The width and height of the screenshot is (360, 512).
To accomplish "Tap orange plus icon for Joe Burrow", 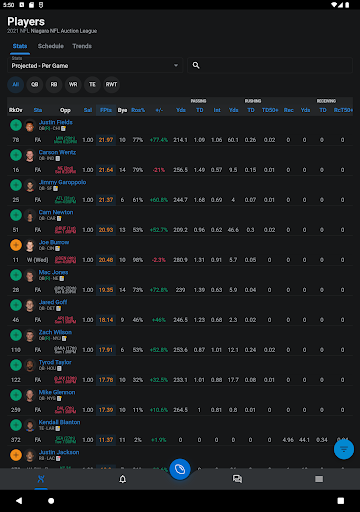I will [16, 245].
